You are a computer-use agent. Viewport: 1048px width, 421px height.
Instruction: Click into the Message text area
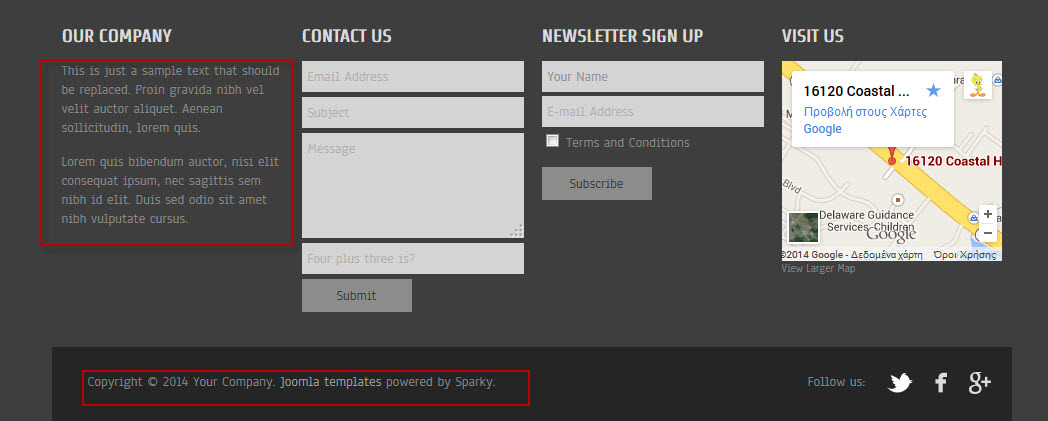click(413, 186)
